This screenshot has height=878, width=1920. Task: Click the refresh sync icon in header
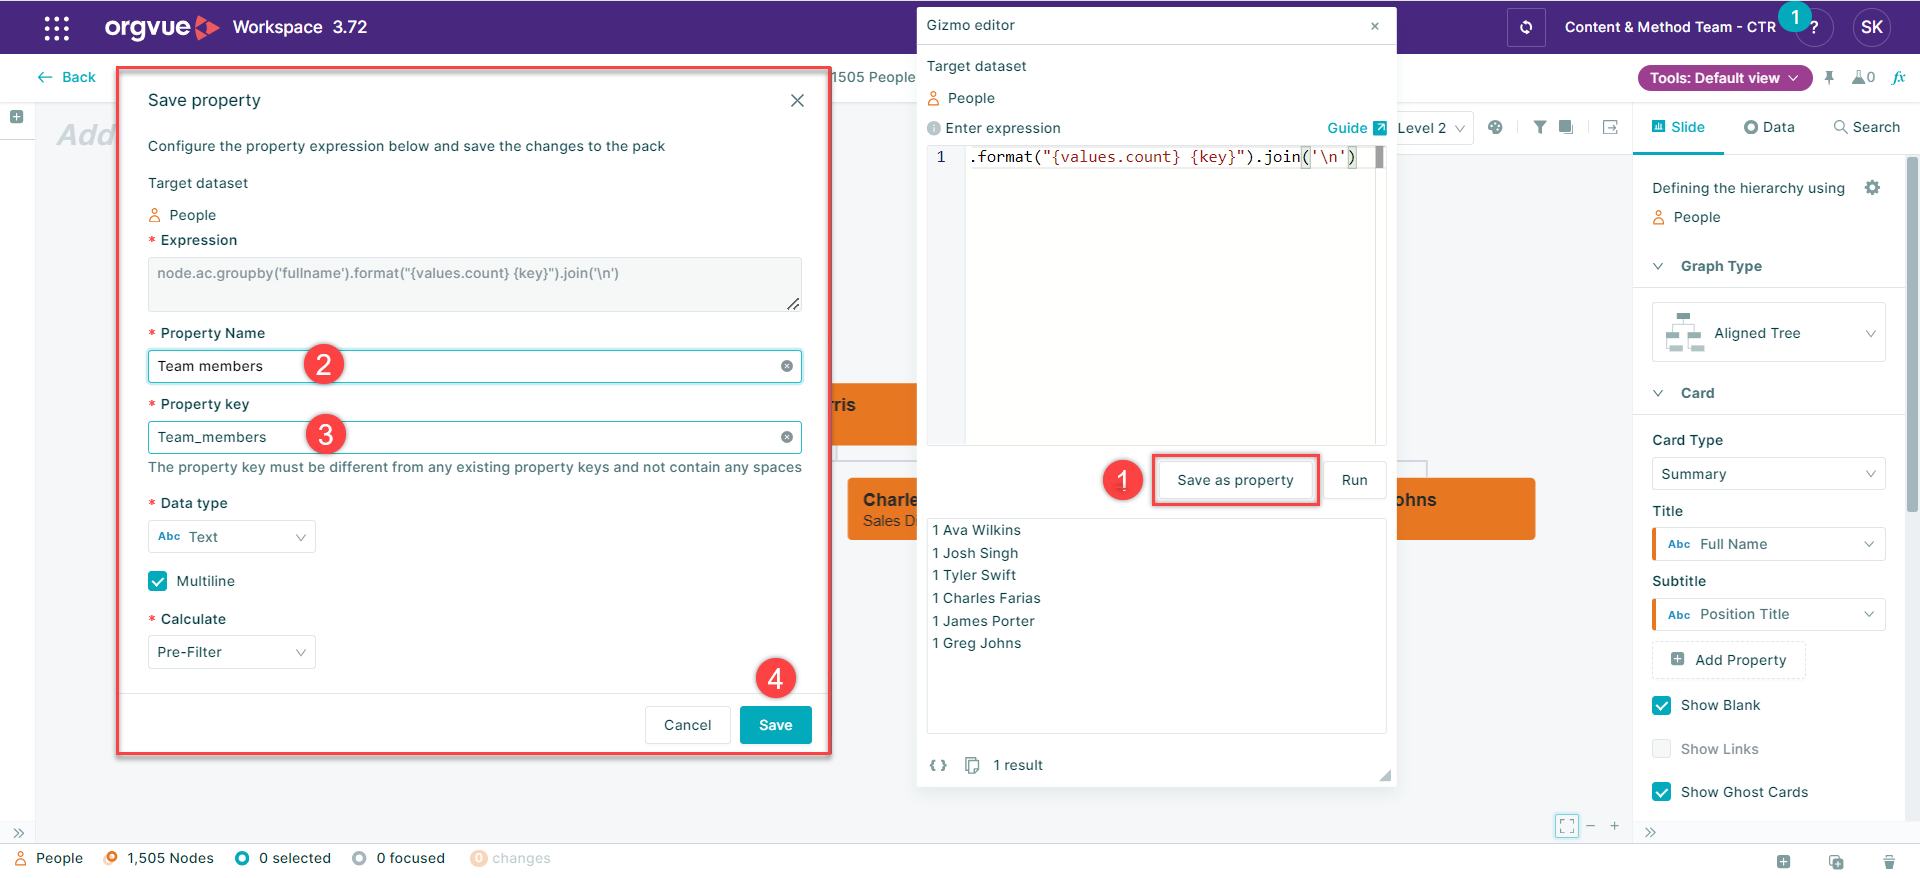tap(1526, 27)
